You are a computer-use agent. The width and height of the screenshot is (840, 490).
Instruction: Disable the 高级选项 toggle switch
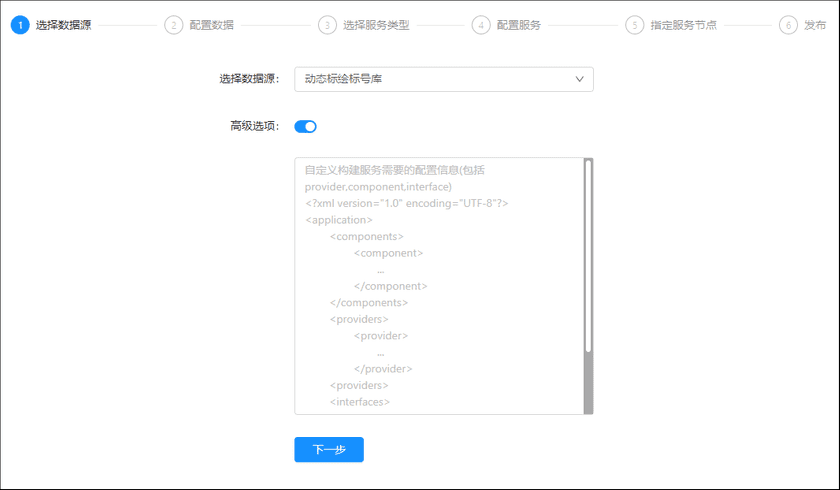(305, 127)
